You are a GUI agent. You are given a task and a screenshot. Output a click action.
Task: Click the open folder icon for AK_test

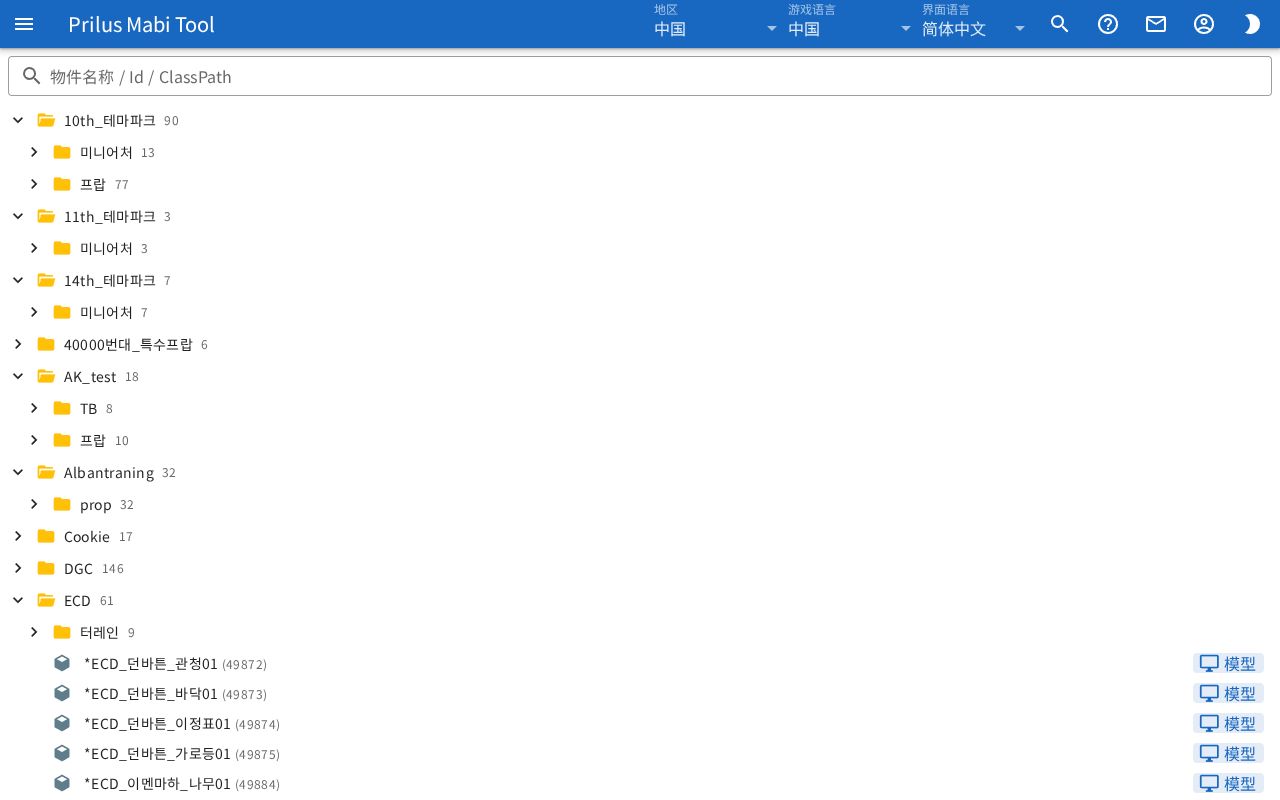point(46,376)
